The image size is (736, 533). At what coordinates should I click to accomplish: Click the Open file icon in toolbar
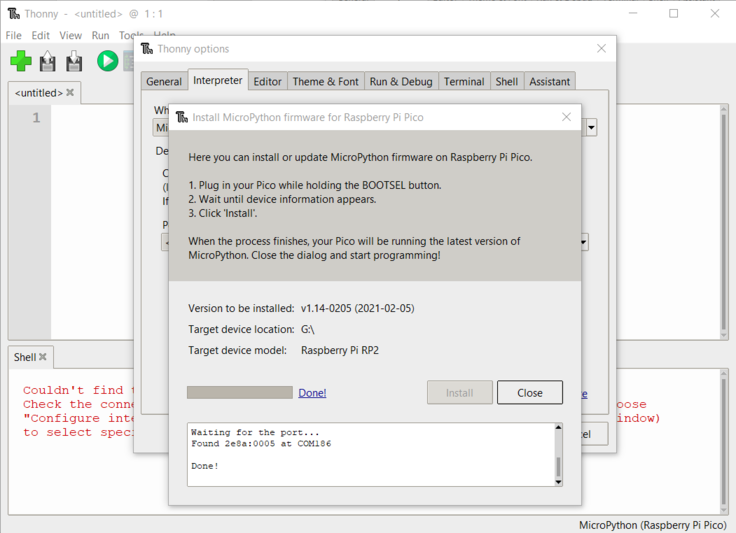coord(47,61)
